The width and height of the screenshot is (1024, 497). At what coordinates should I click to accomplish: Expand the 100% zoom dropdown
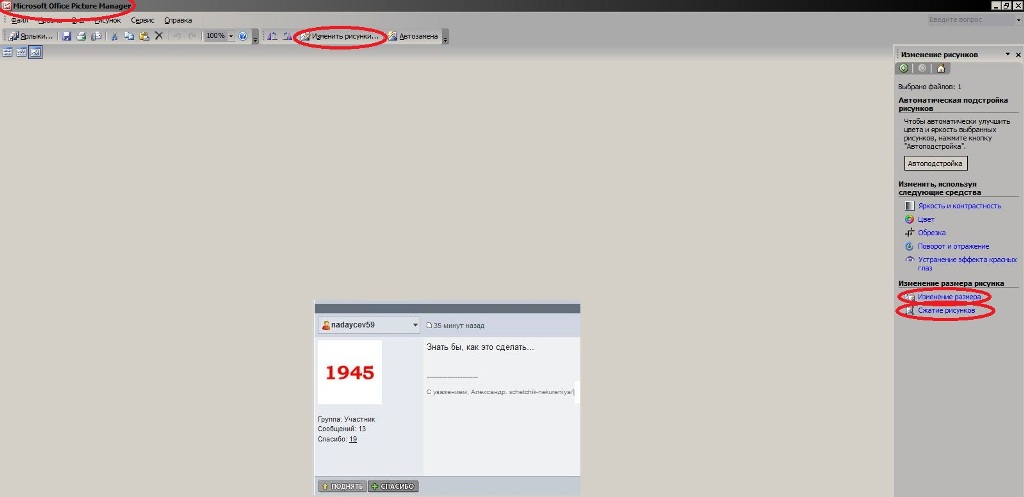(231, 36)
